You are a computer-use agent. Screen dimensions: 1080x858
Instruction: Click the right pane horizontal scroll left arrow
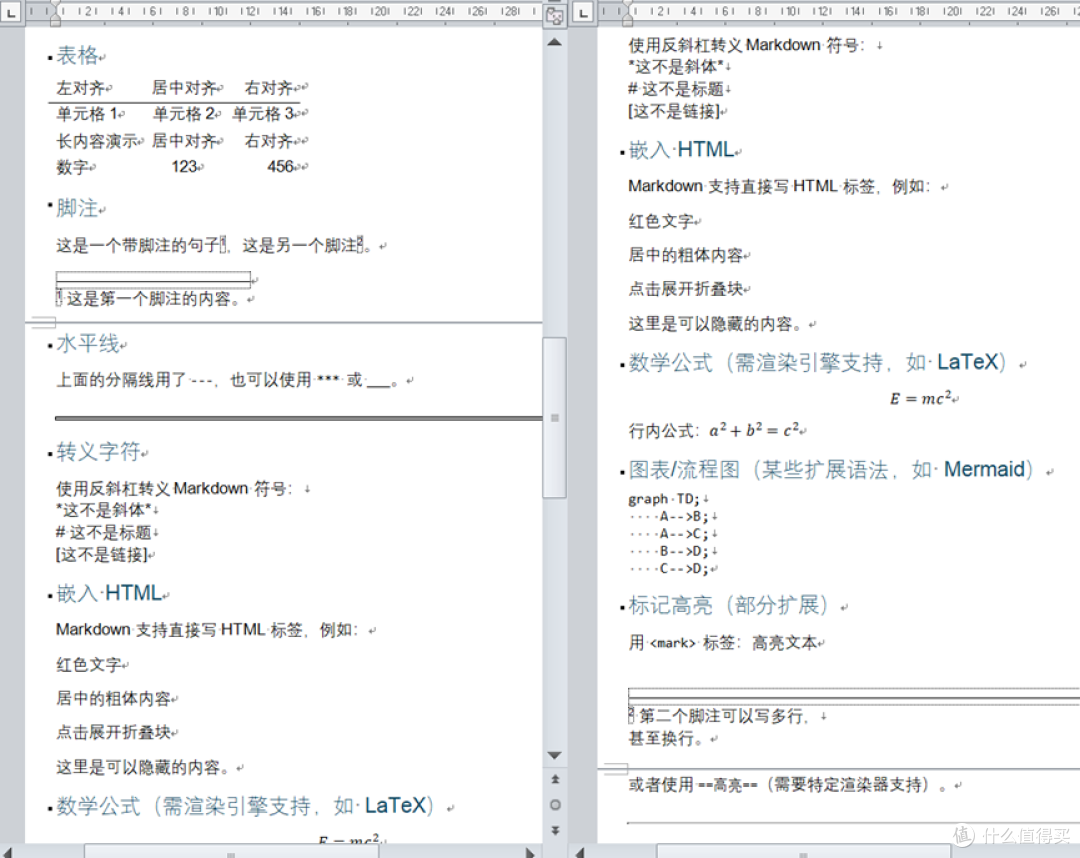580,852
